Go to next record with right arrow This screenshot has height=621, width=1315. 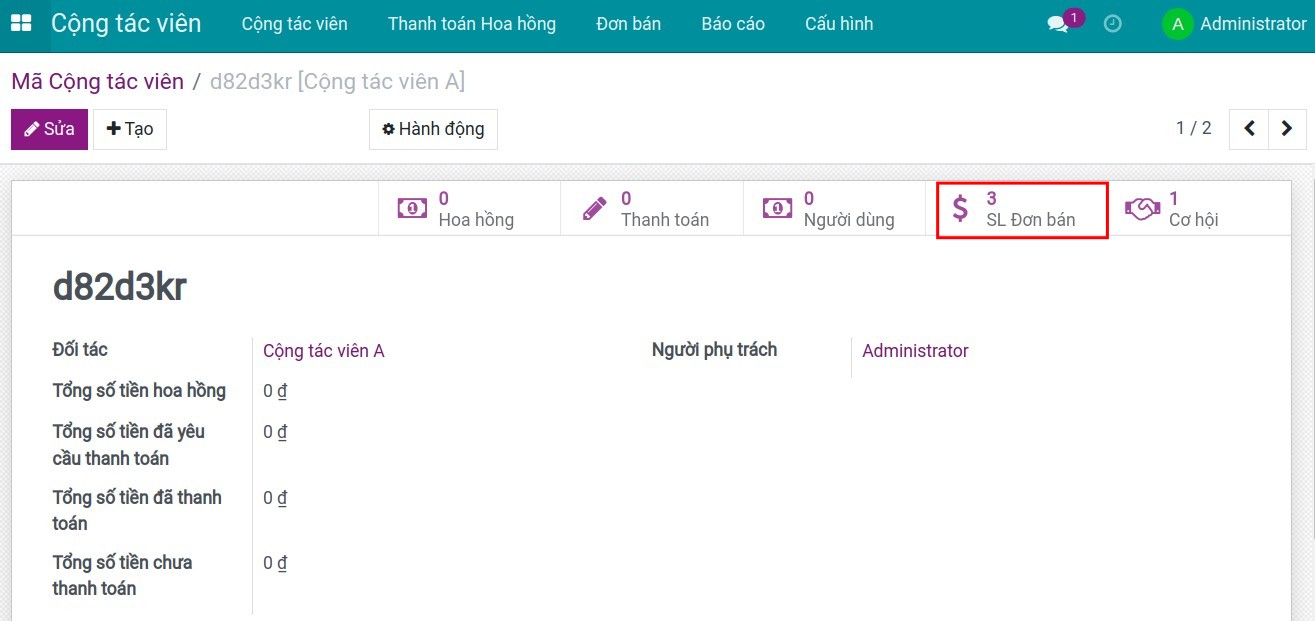coord(1288,128)
